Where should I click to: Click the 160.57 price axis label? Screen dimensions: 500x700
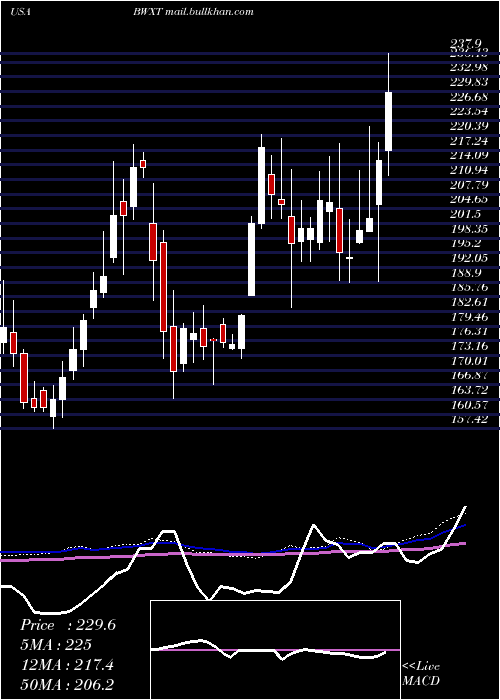pos(472,404)
